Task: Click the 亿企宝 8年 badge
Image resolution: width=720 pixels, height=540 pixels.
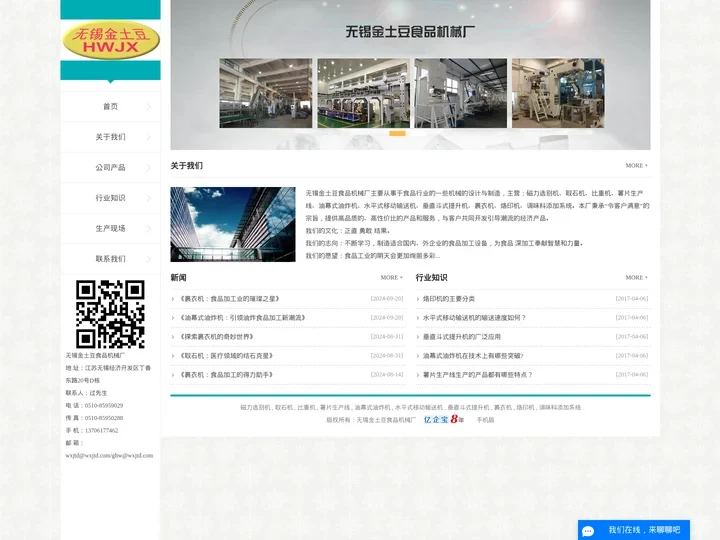Action: click(x=444, y=419)
